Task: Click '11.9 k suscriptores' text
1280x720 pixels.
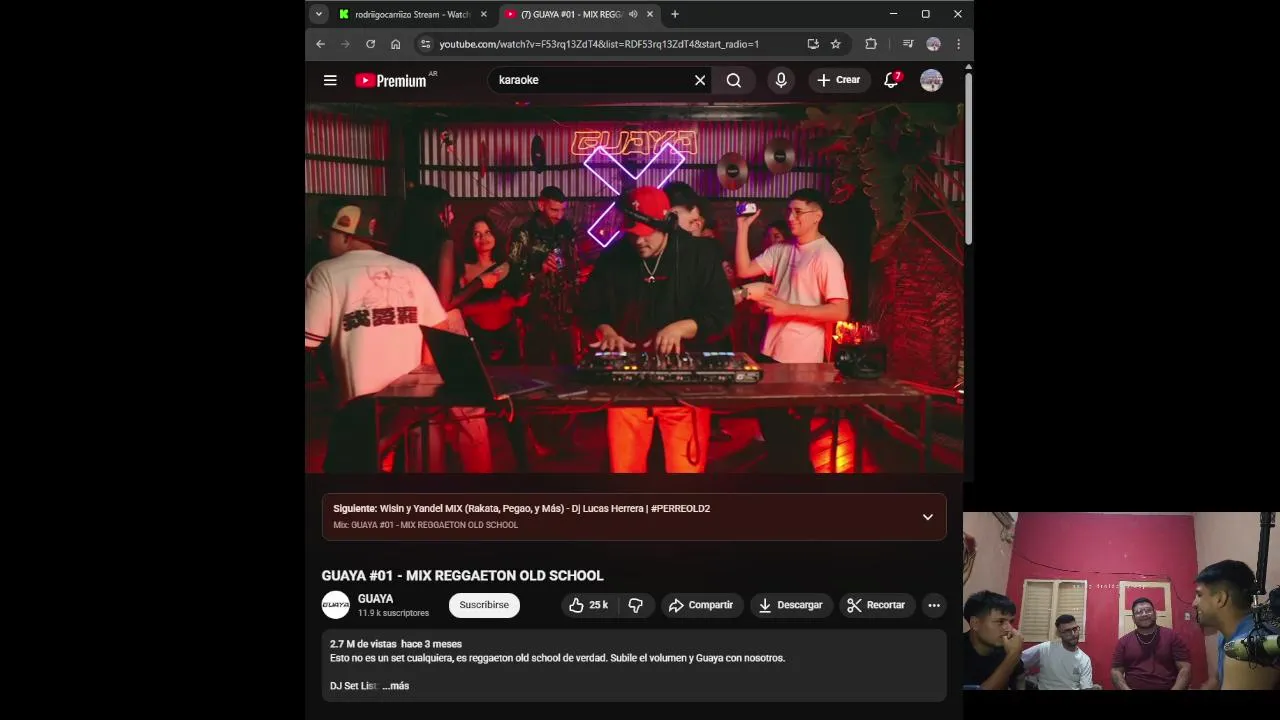Action: coord(393,613)
